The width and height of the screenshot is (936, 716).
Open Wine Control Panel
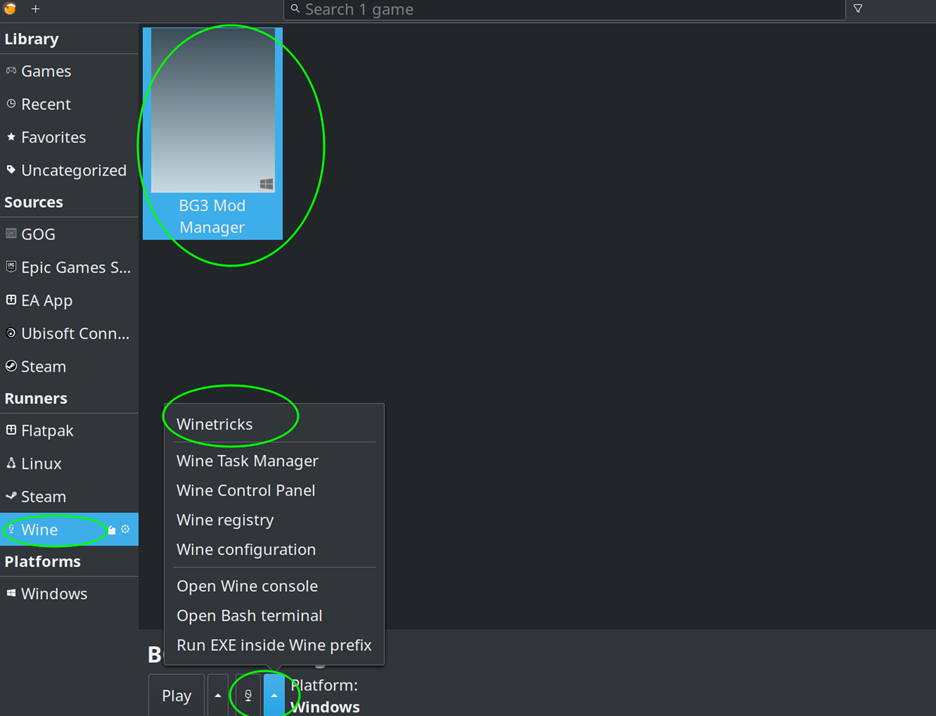[x=274, y=490]
